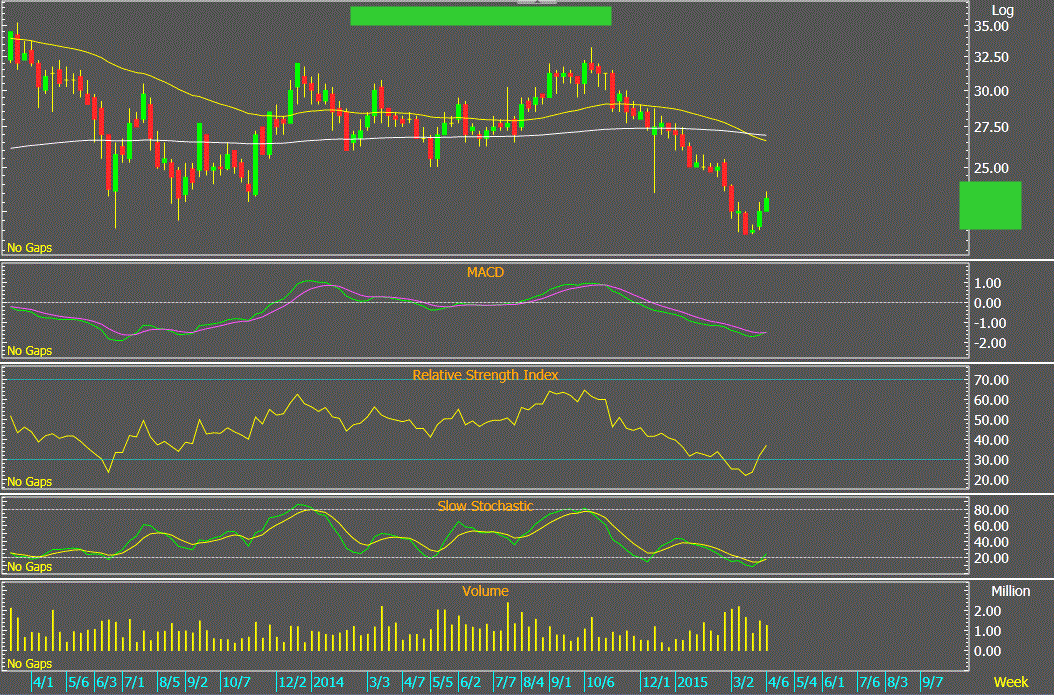The width and height of the screenshot is (1054, 695).
Task: Click No Gaps in the Volume panel
Action: [30, 664]
